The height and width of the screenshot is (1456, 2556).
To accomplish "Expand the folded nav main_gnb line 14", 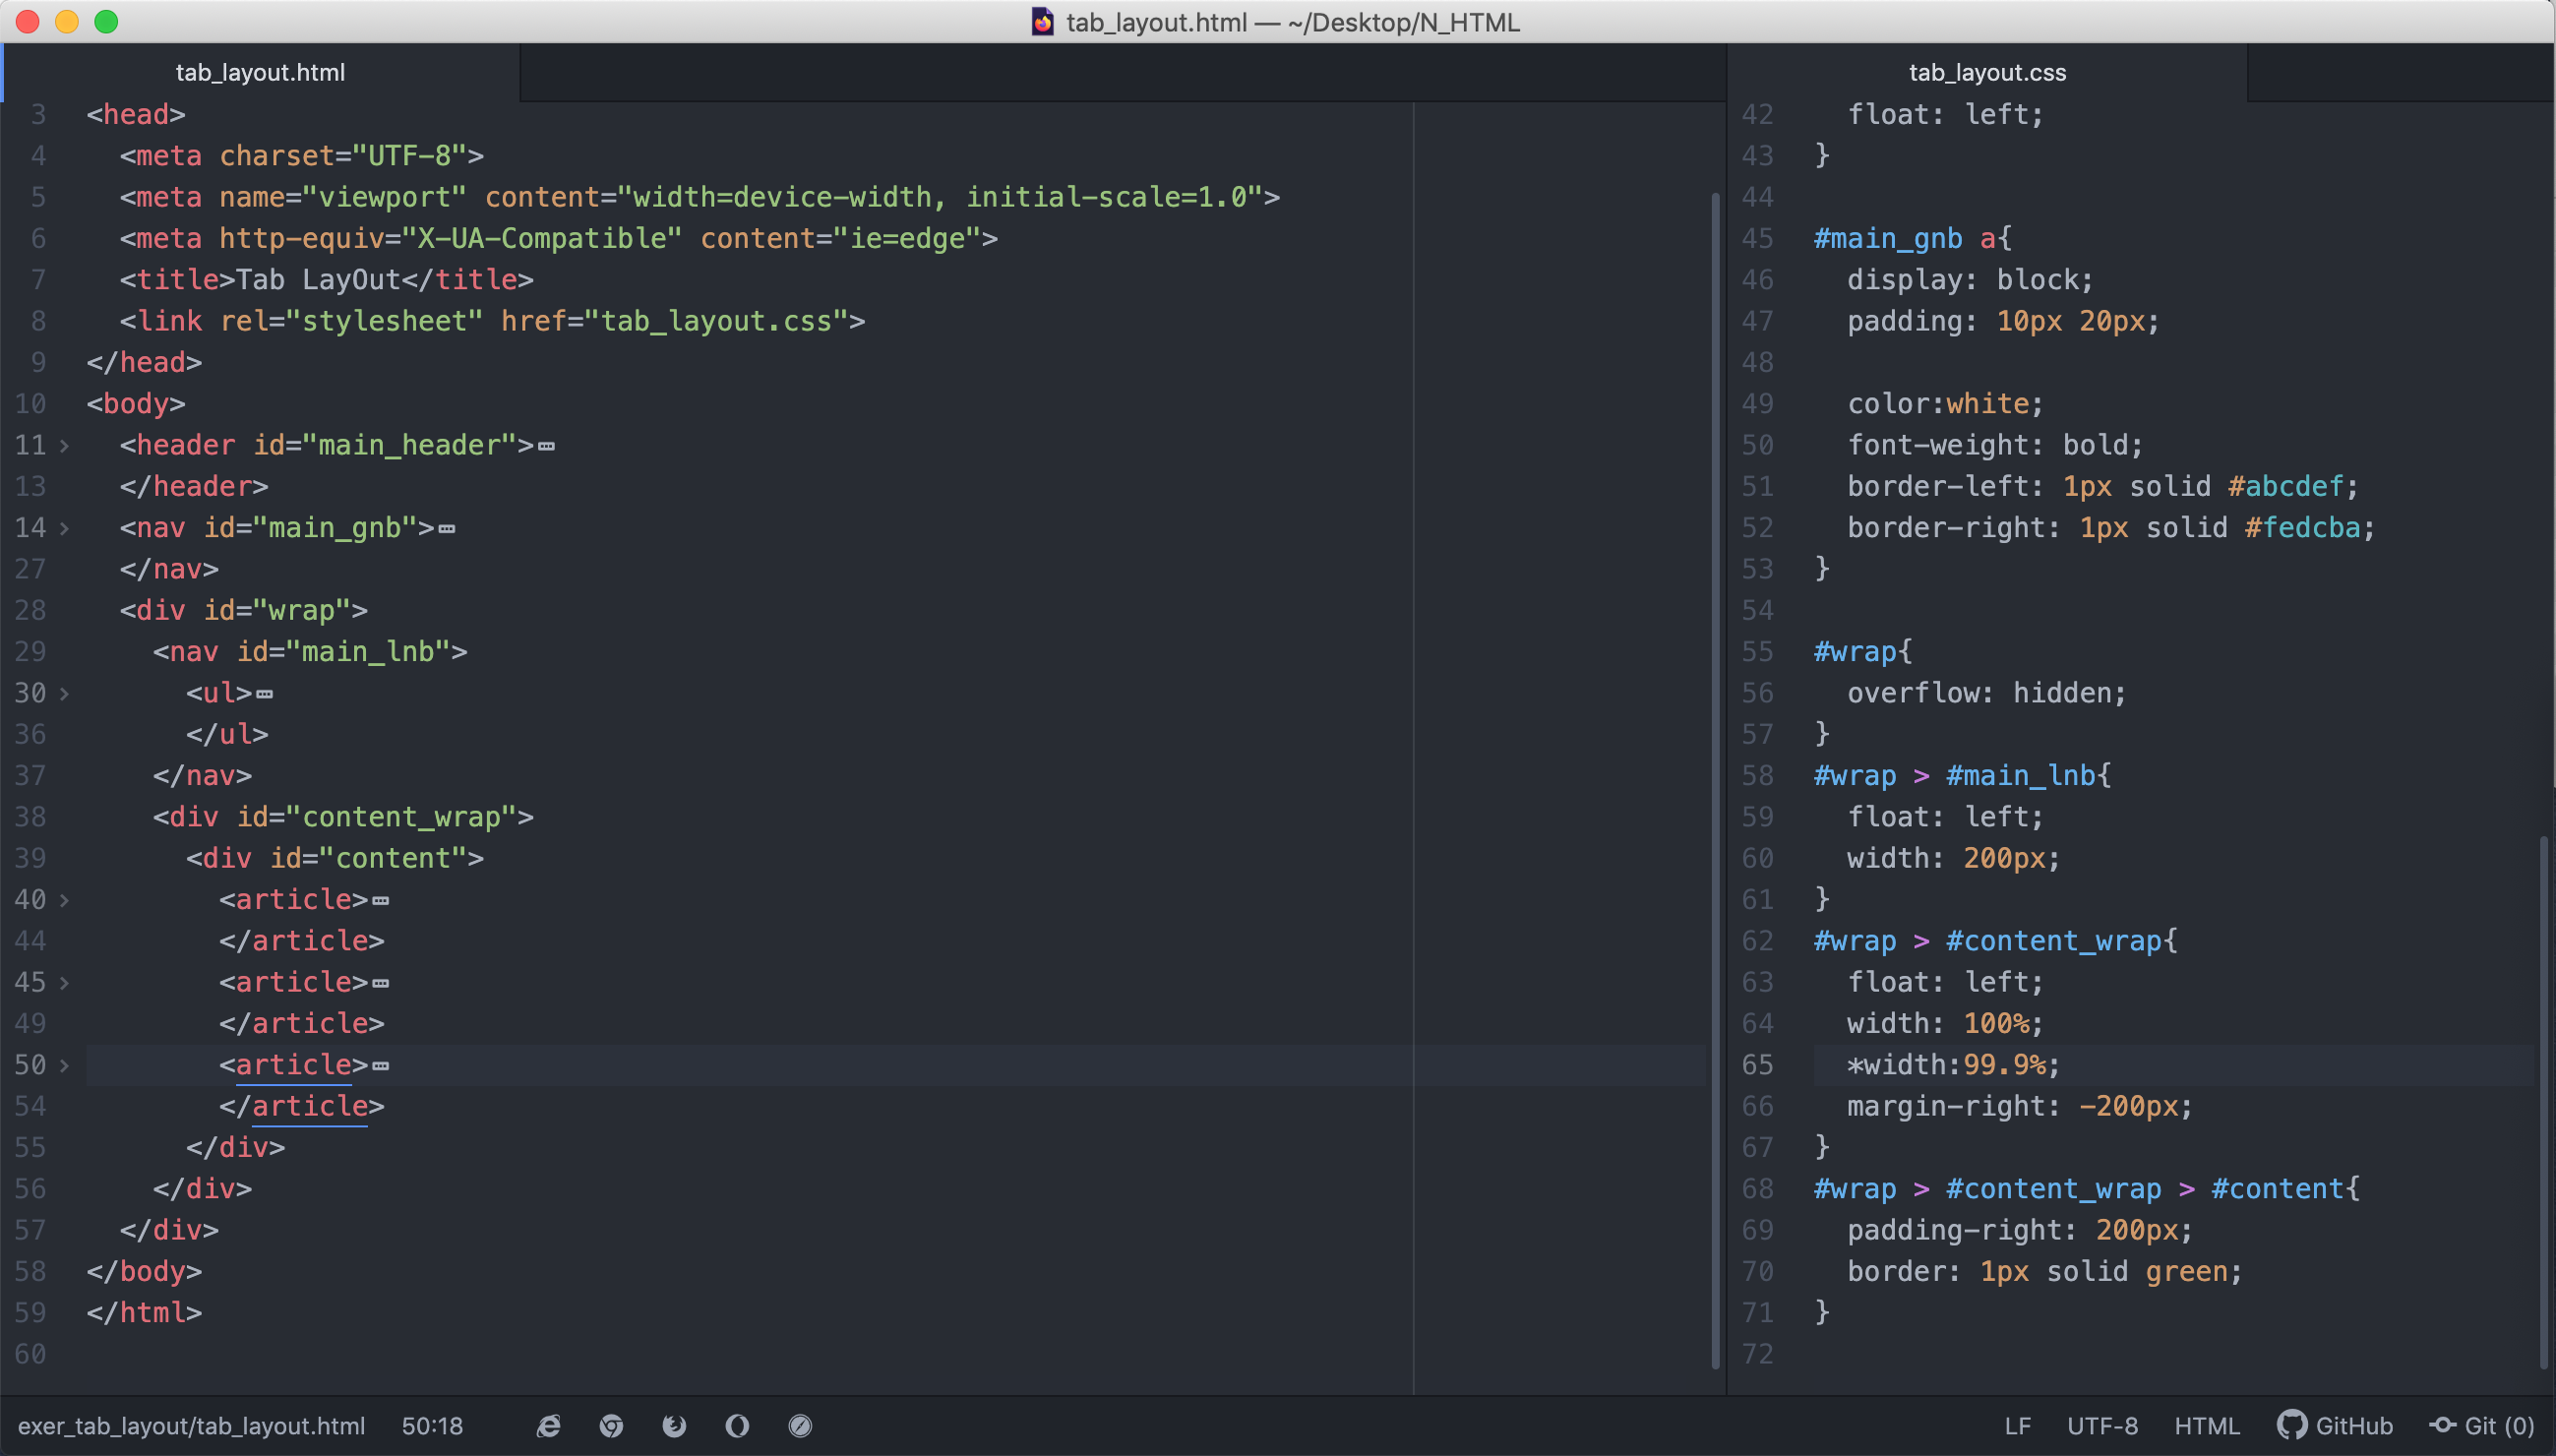I will coord(64,528).
